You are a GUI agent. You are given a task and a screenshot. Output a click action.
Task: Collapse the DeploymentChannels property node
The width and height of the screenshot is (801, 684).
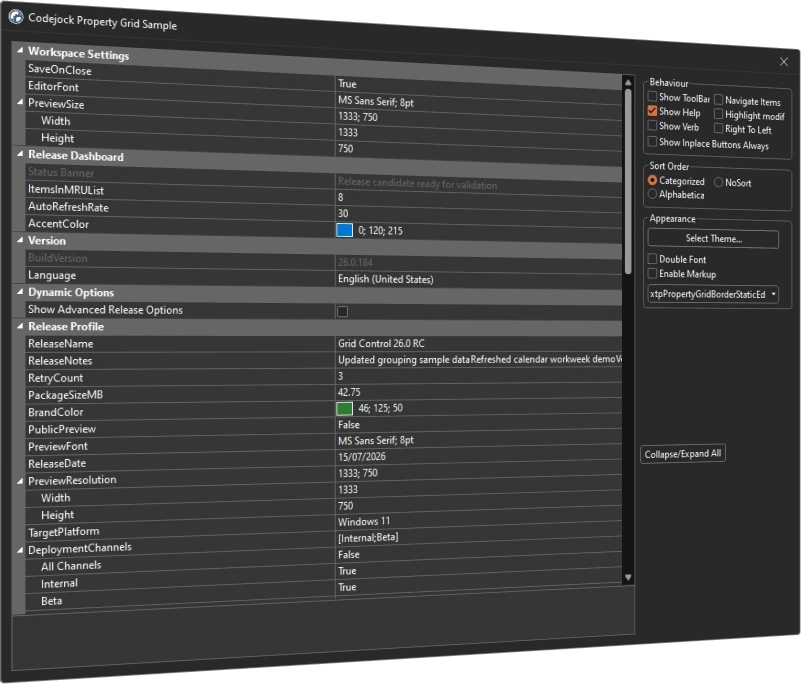click(x=20, y=550)
